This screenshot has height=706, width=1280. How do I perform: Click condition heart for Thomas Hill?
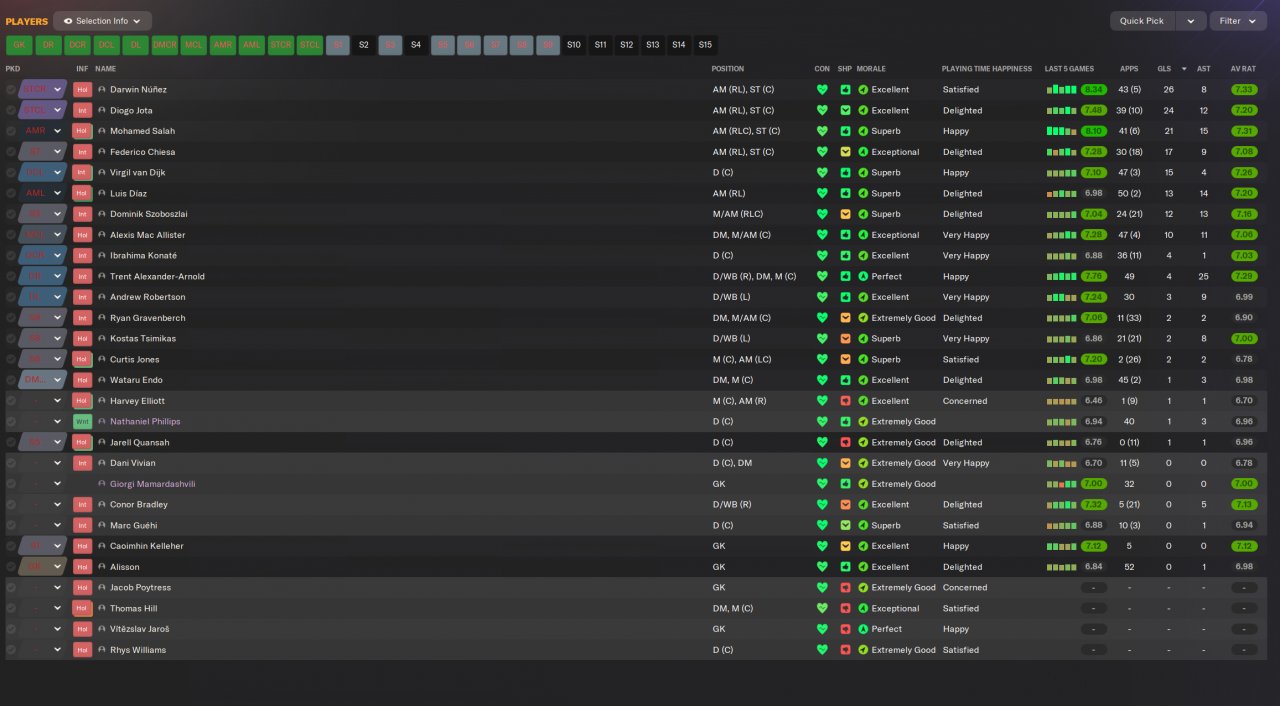(822, 608)
